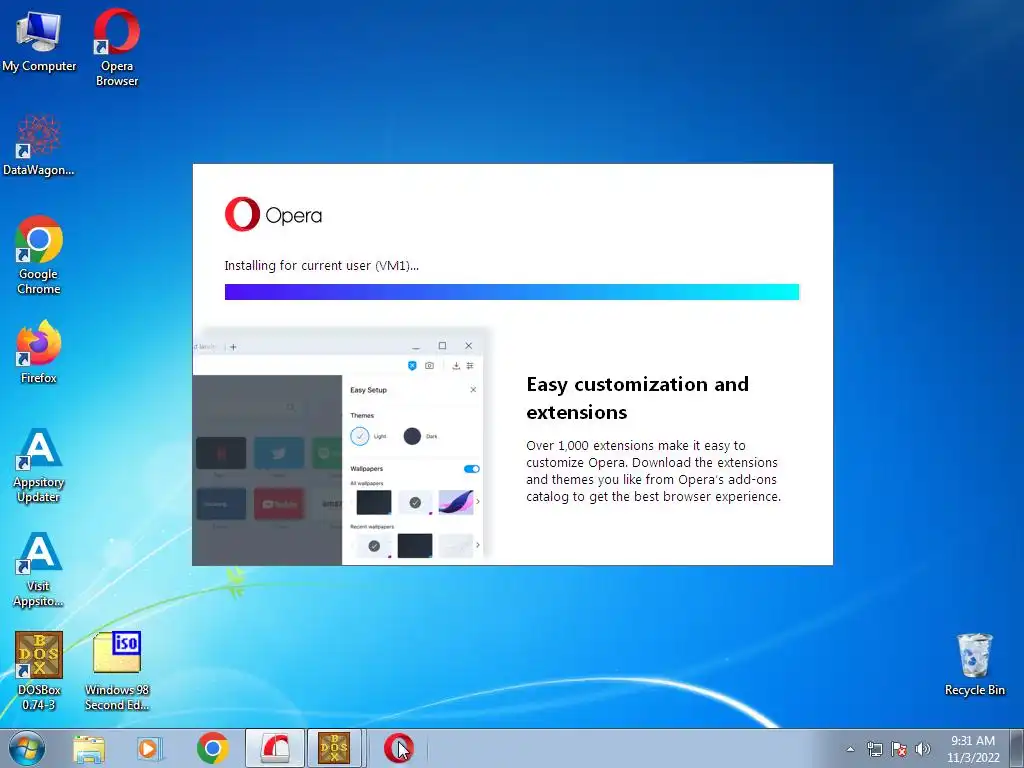Select the Recycle Bin icon
Viewport: 1024px width, 768px height.
coord(974,665)
